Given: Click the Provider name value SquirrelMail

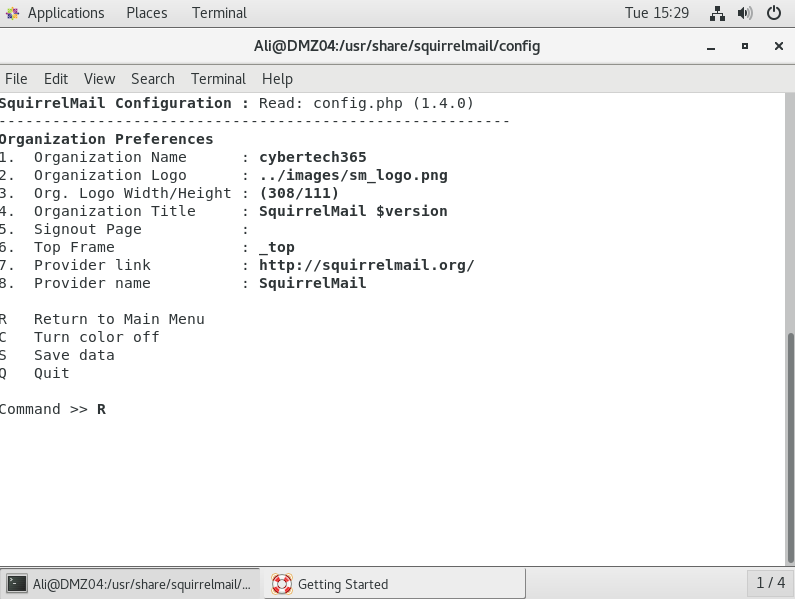Looking at the screenshot, I should tap(312, 284).
